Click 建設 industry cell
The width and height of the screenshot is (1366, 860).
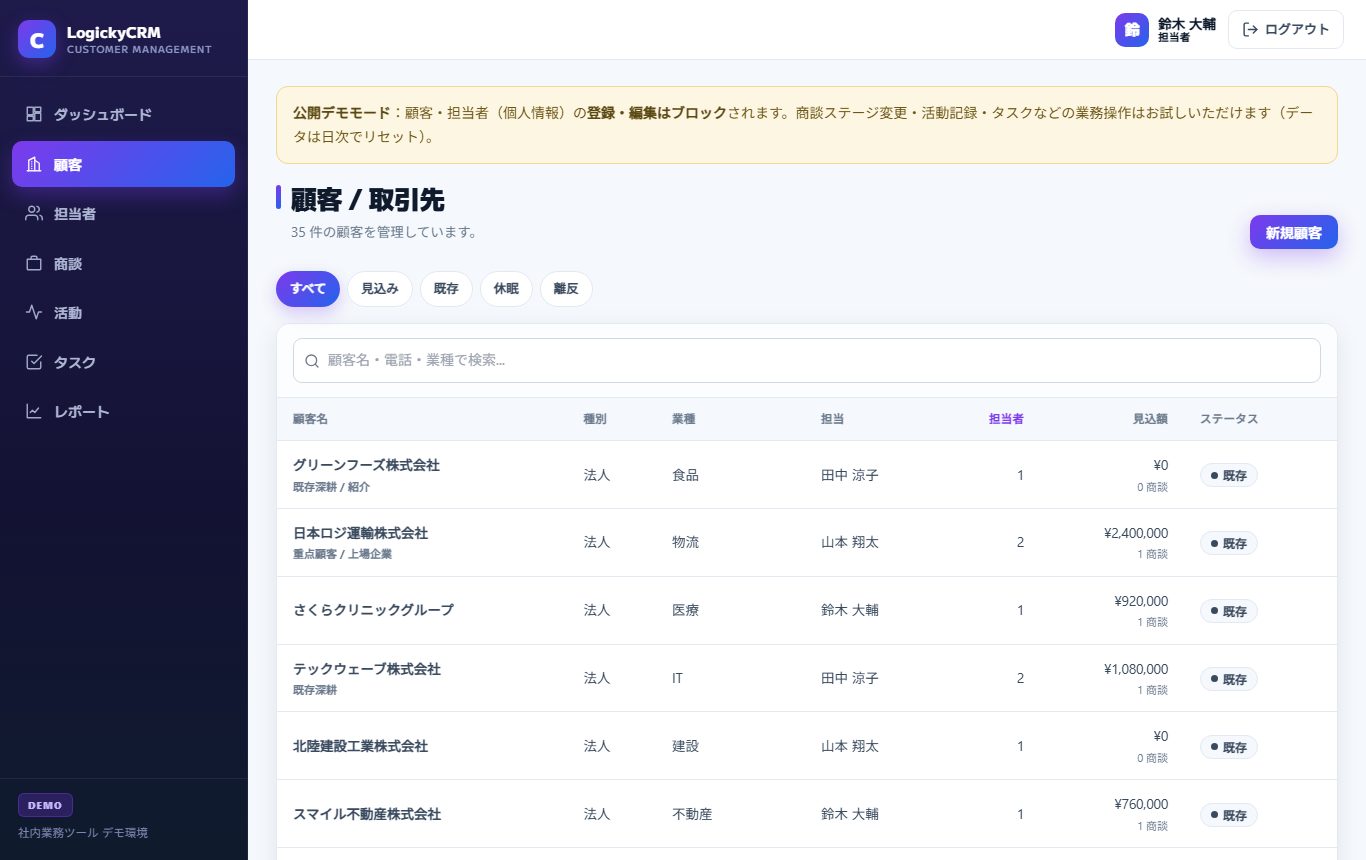point(685,746)
